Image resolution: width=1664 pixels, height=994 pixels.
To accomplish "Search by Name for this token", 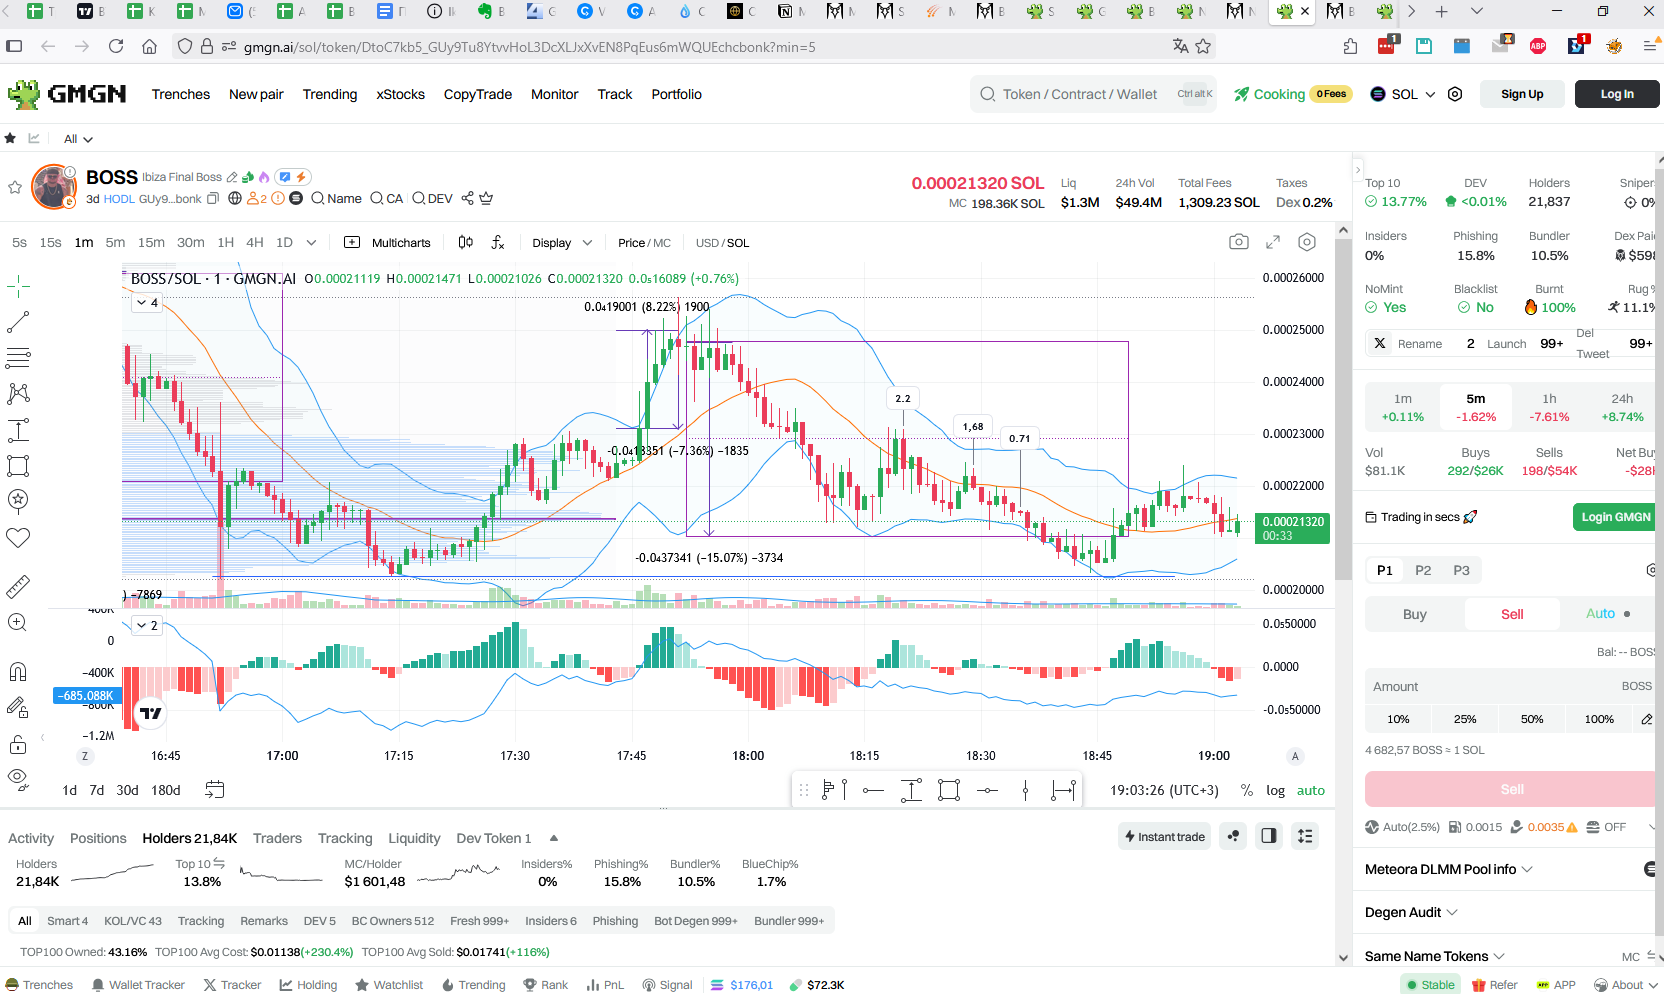I will coord(336,198).
